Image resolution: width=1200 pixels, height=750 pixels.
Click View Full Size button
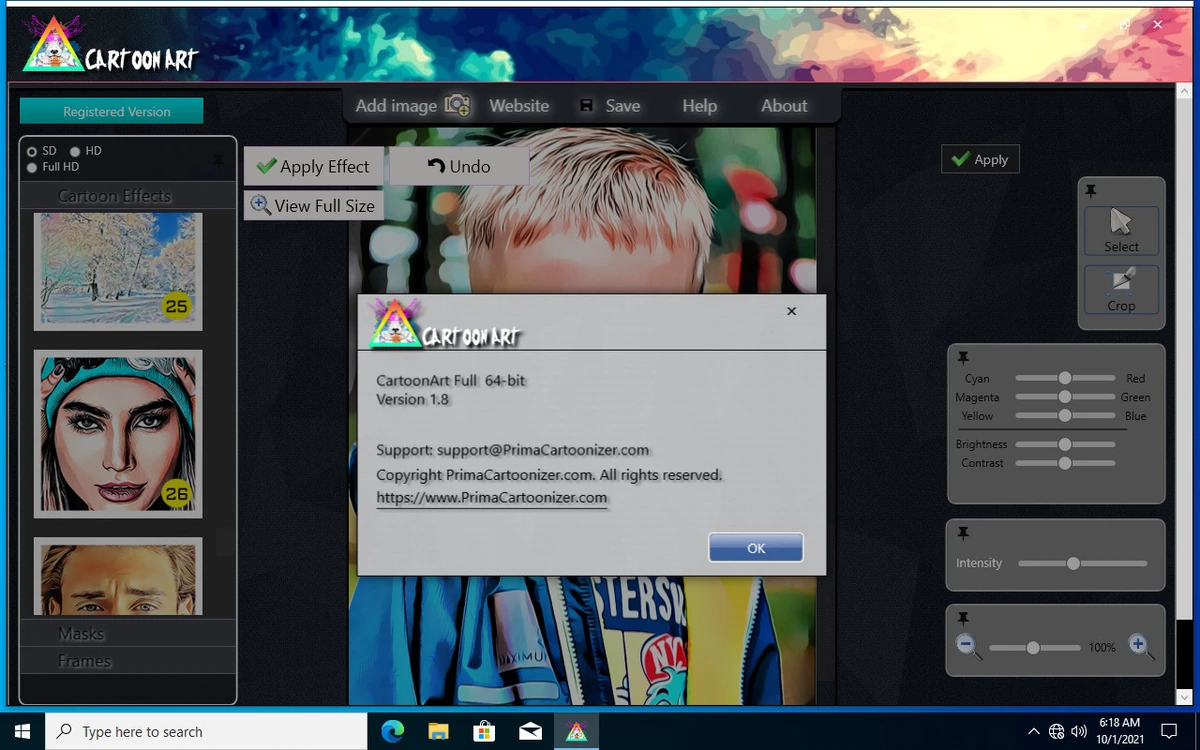(314, 205)
